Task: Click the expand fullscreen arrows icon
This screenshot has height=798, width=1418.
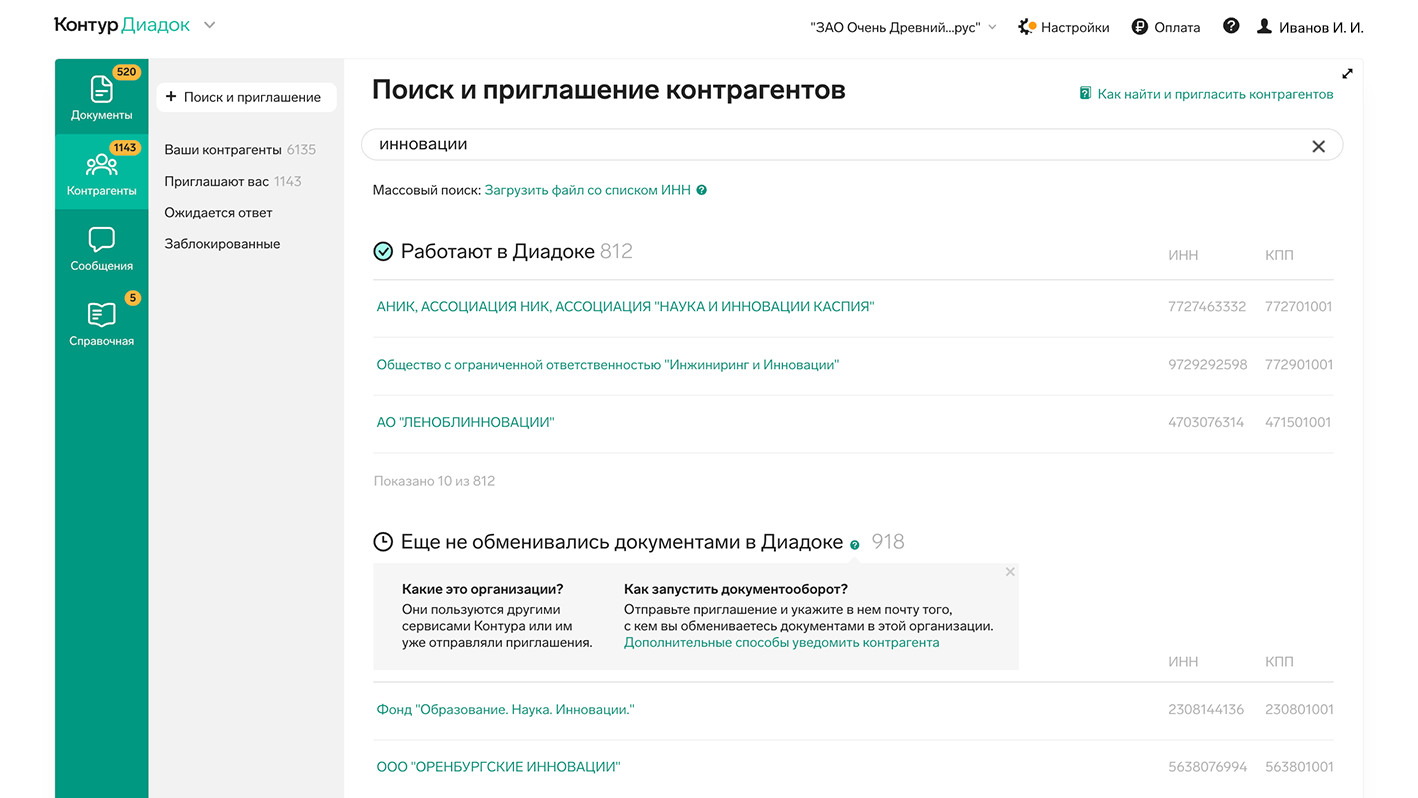Action: click(x=1347, y=73)
